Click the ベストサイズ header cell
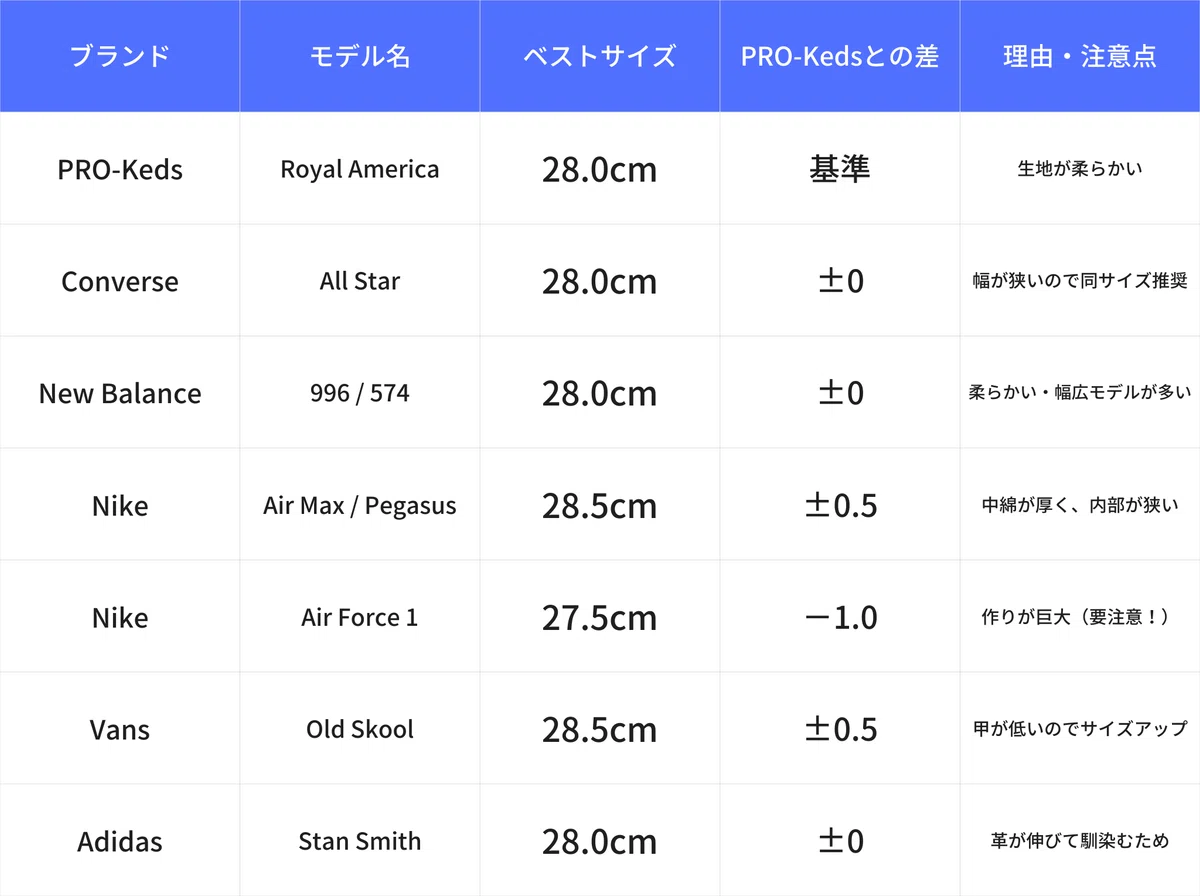 coord(600,56)
